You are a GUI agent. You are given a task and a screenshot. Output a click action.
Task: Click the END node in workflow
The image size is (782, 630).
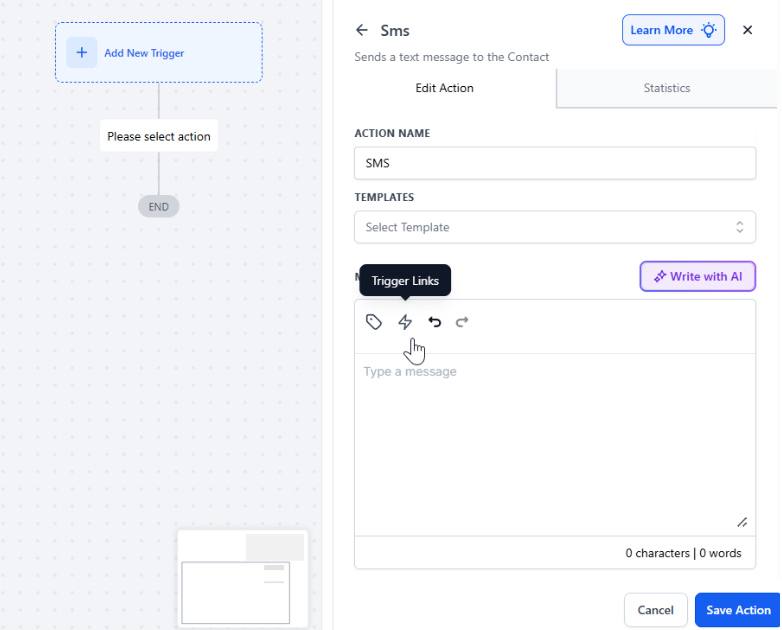[159, 207]
